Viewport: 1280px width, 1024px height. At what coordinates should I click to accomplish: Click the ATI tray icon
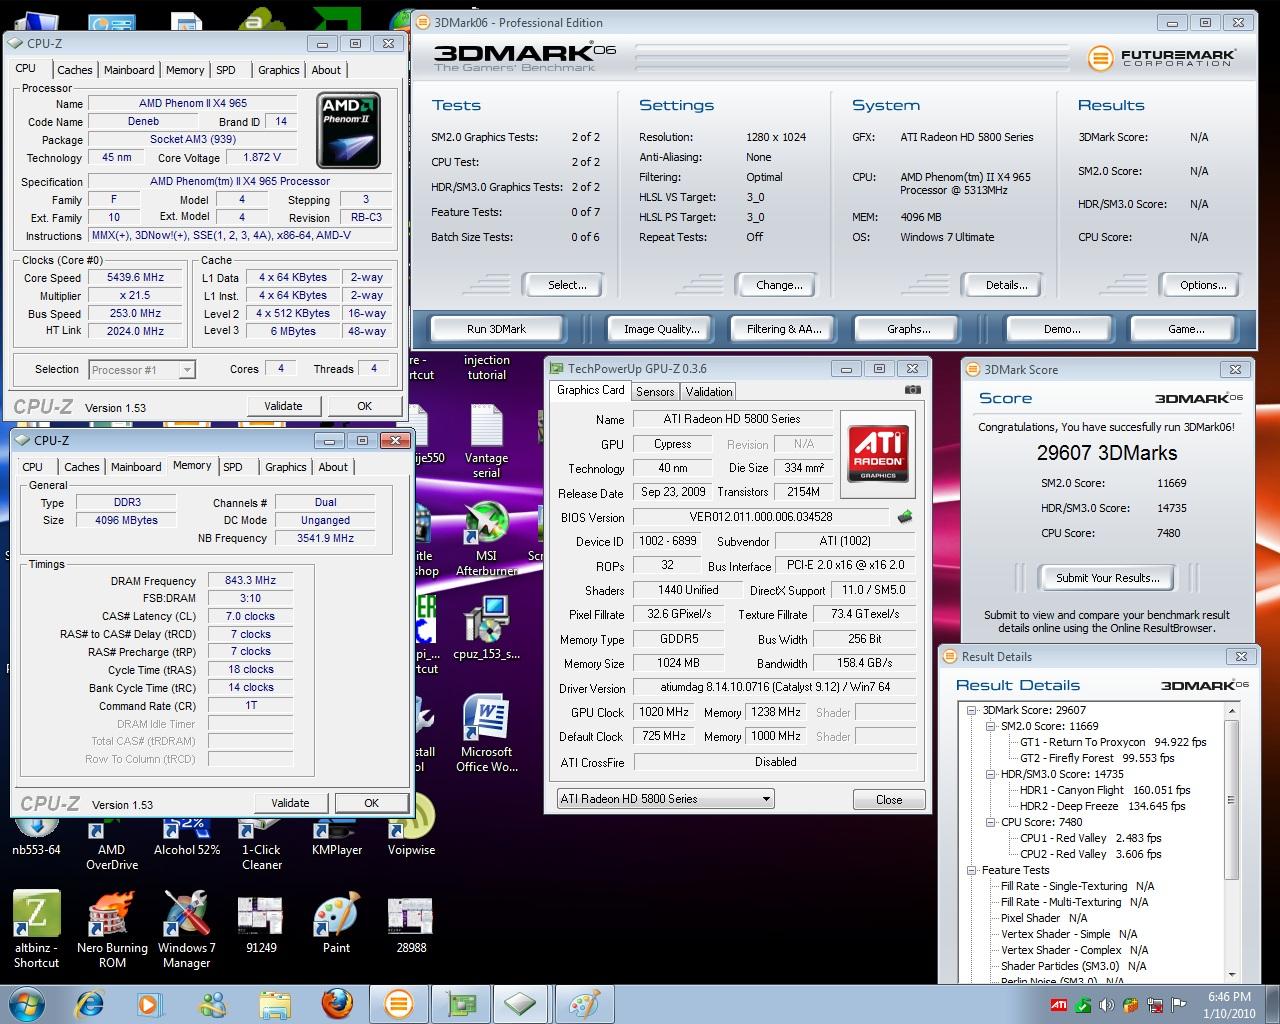click(1058, 1006)
